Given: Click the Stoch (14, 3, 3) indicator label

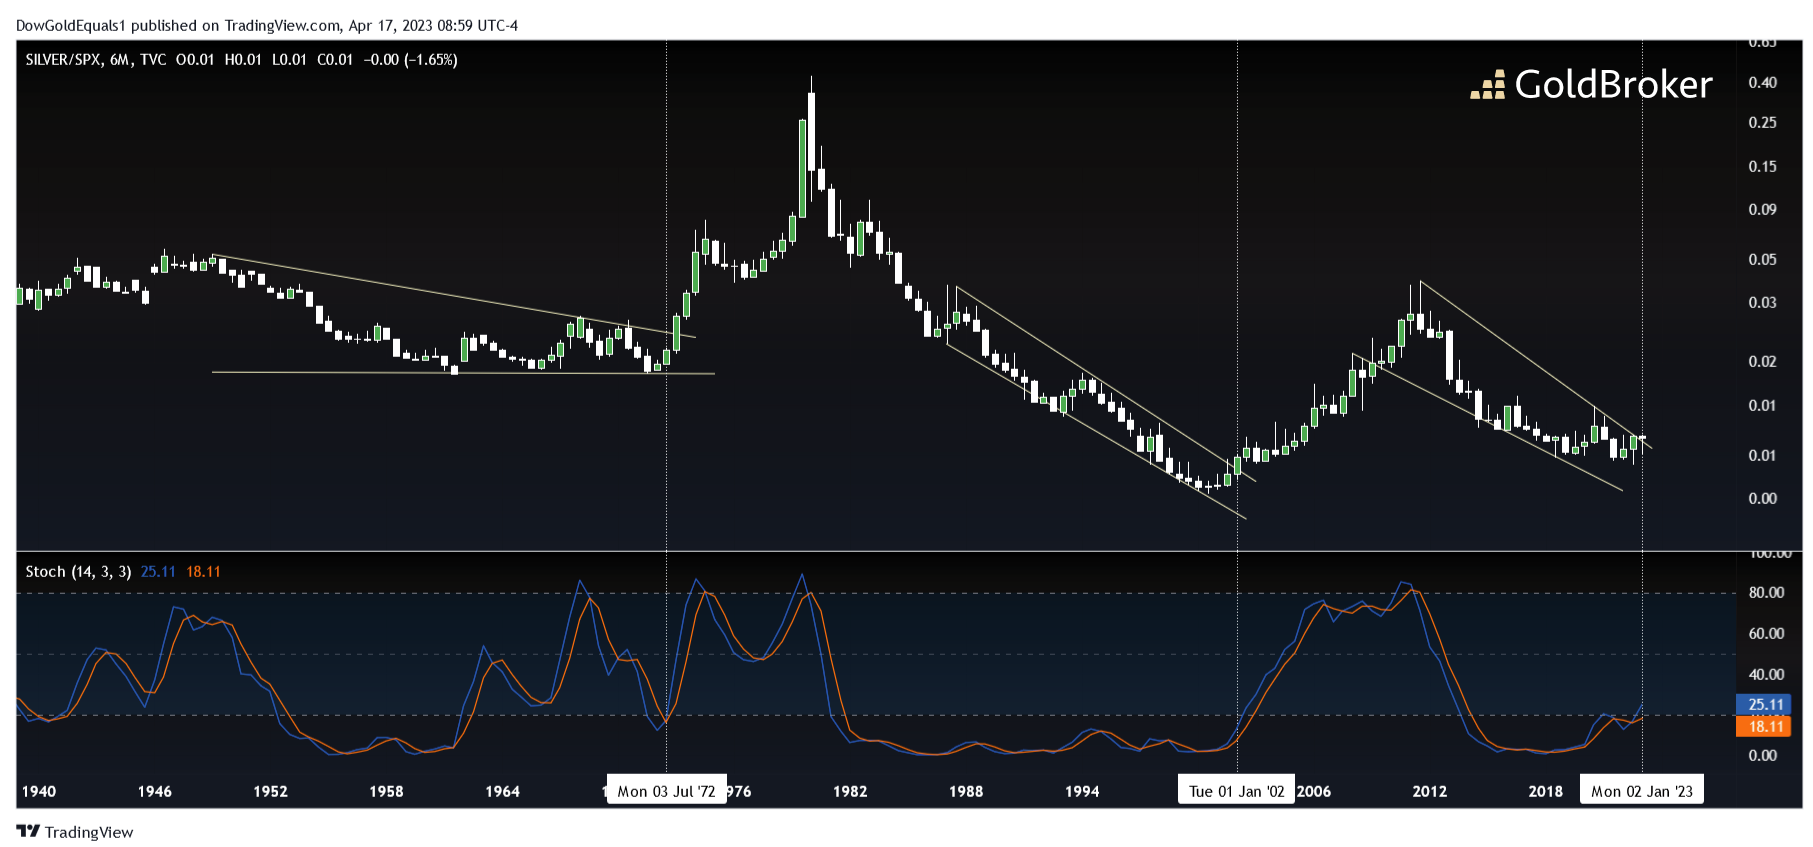Looking at the screenshot, I should 78,572.
